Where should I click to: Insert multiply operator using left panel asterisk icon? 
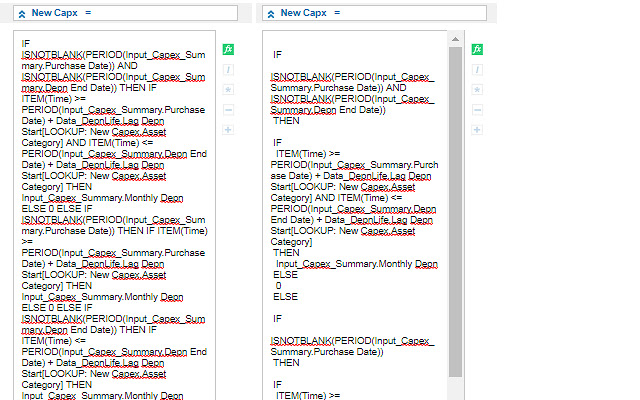[228, 90]
